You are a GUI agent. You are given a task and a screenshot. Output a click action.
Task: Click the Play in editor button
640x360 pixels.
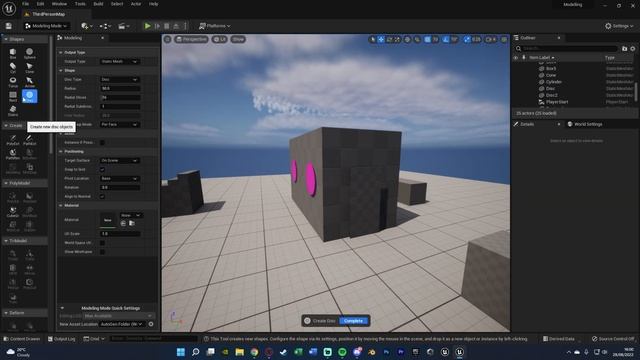[147, 26]
